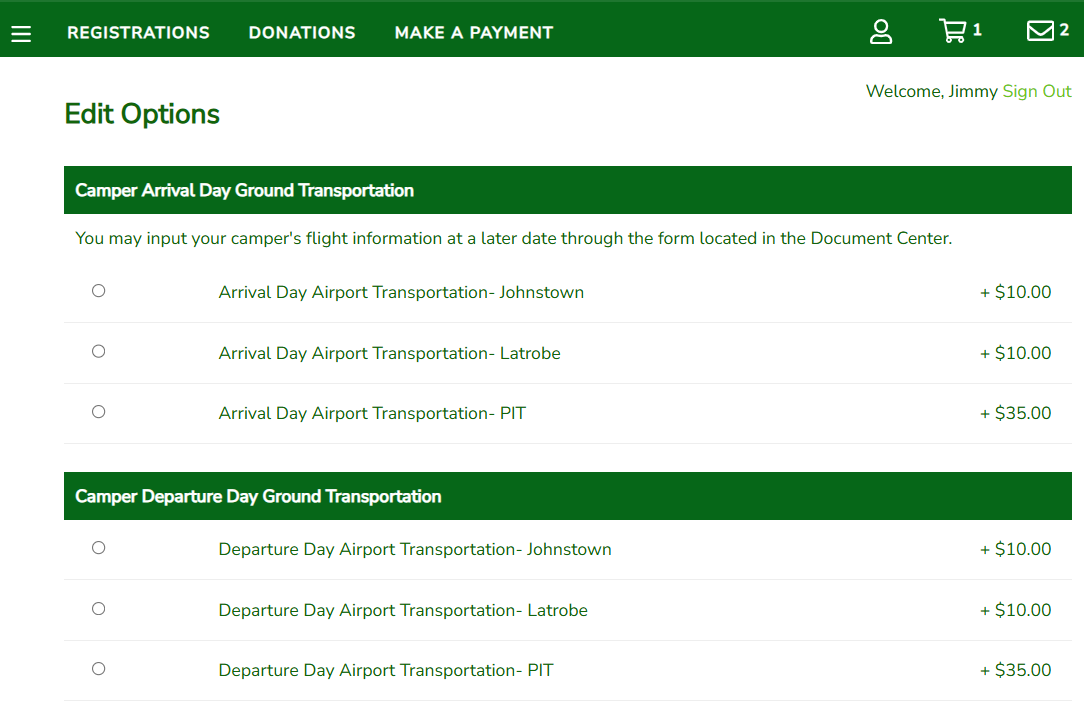Open the user account profile icon
Viewport: 1084px width, 717px height.
(x=881, y=32)
